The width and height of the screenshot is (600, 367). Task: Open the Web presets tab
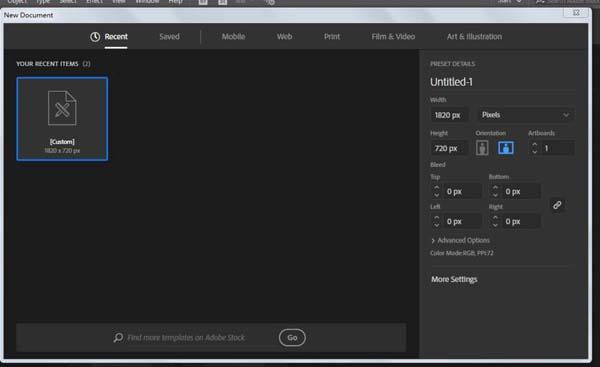(x=284, y=37)
